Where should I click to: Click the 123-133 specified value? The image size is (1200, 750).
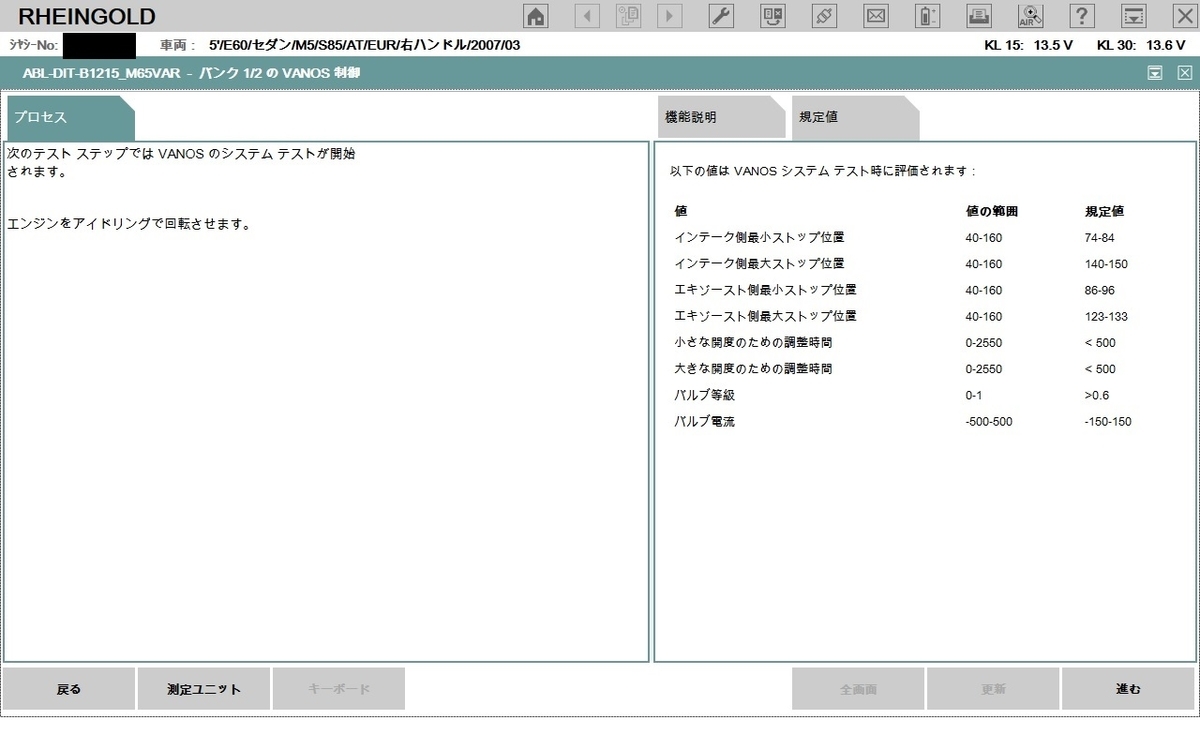[x=1106, y=316]
